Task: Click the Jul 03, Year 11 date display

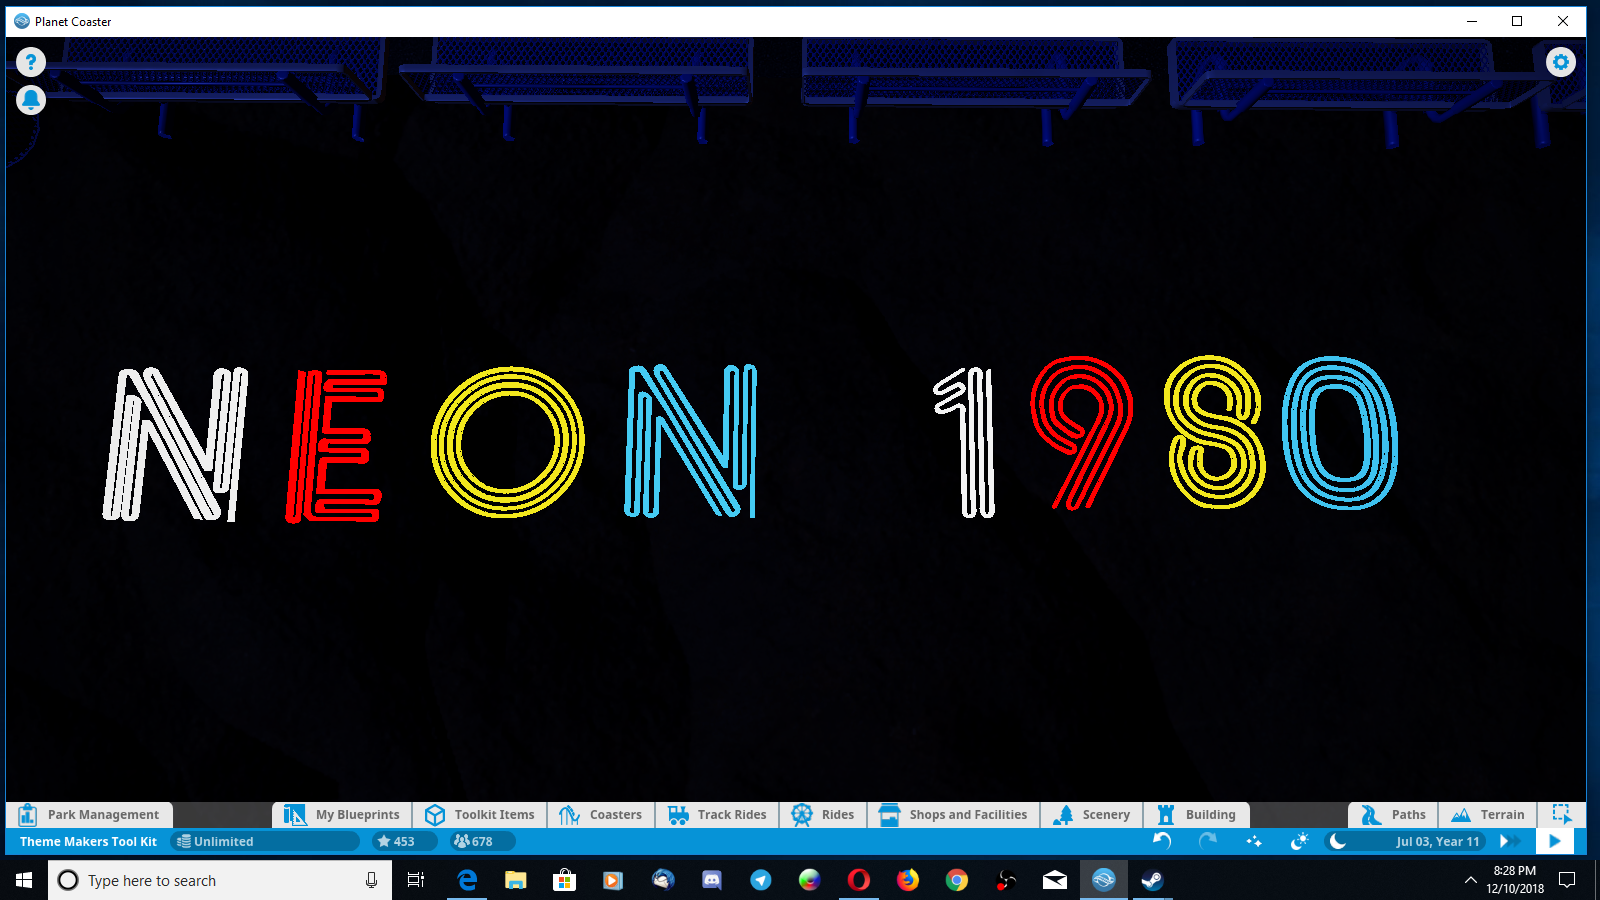Action: [1437, 842]
